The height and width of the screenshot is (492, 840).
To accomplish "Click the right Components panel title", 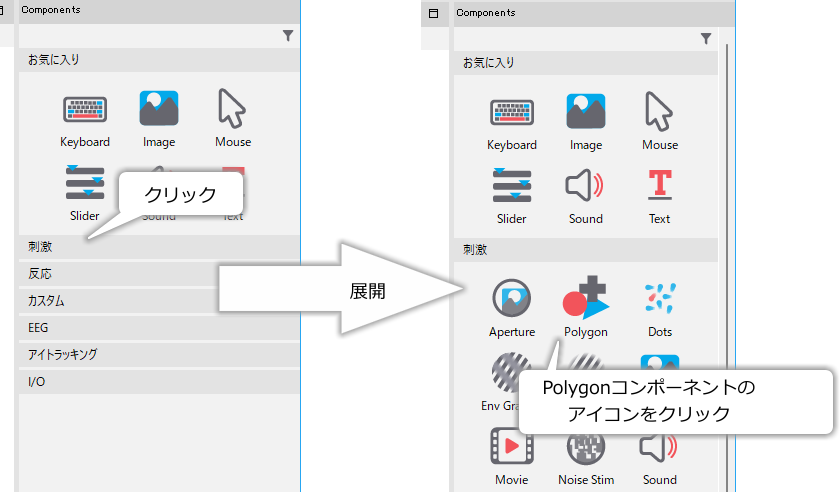I will (x=486, y=13).
